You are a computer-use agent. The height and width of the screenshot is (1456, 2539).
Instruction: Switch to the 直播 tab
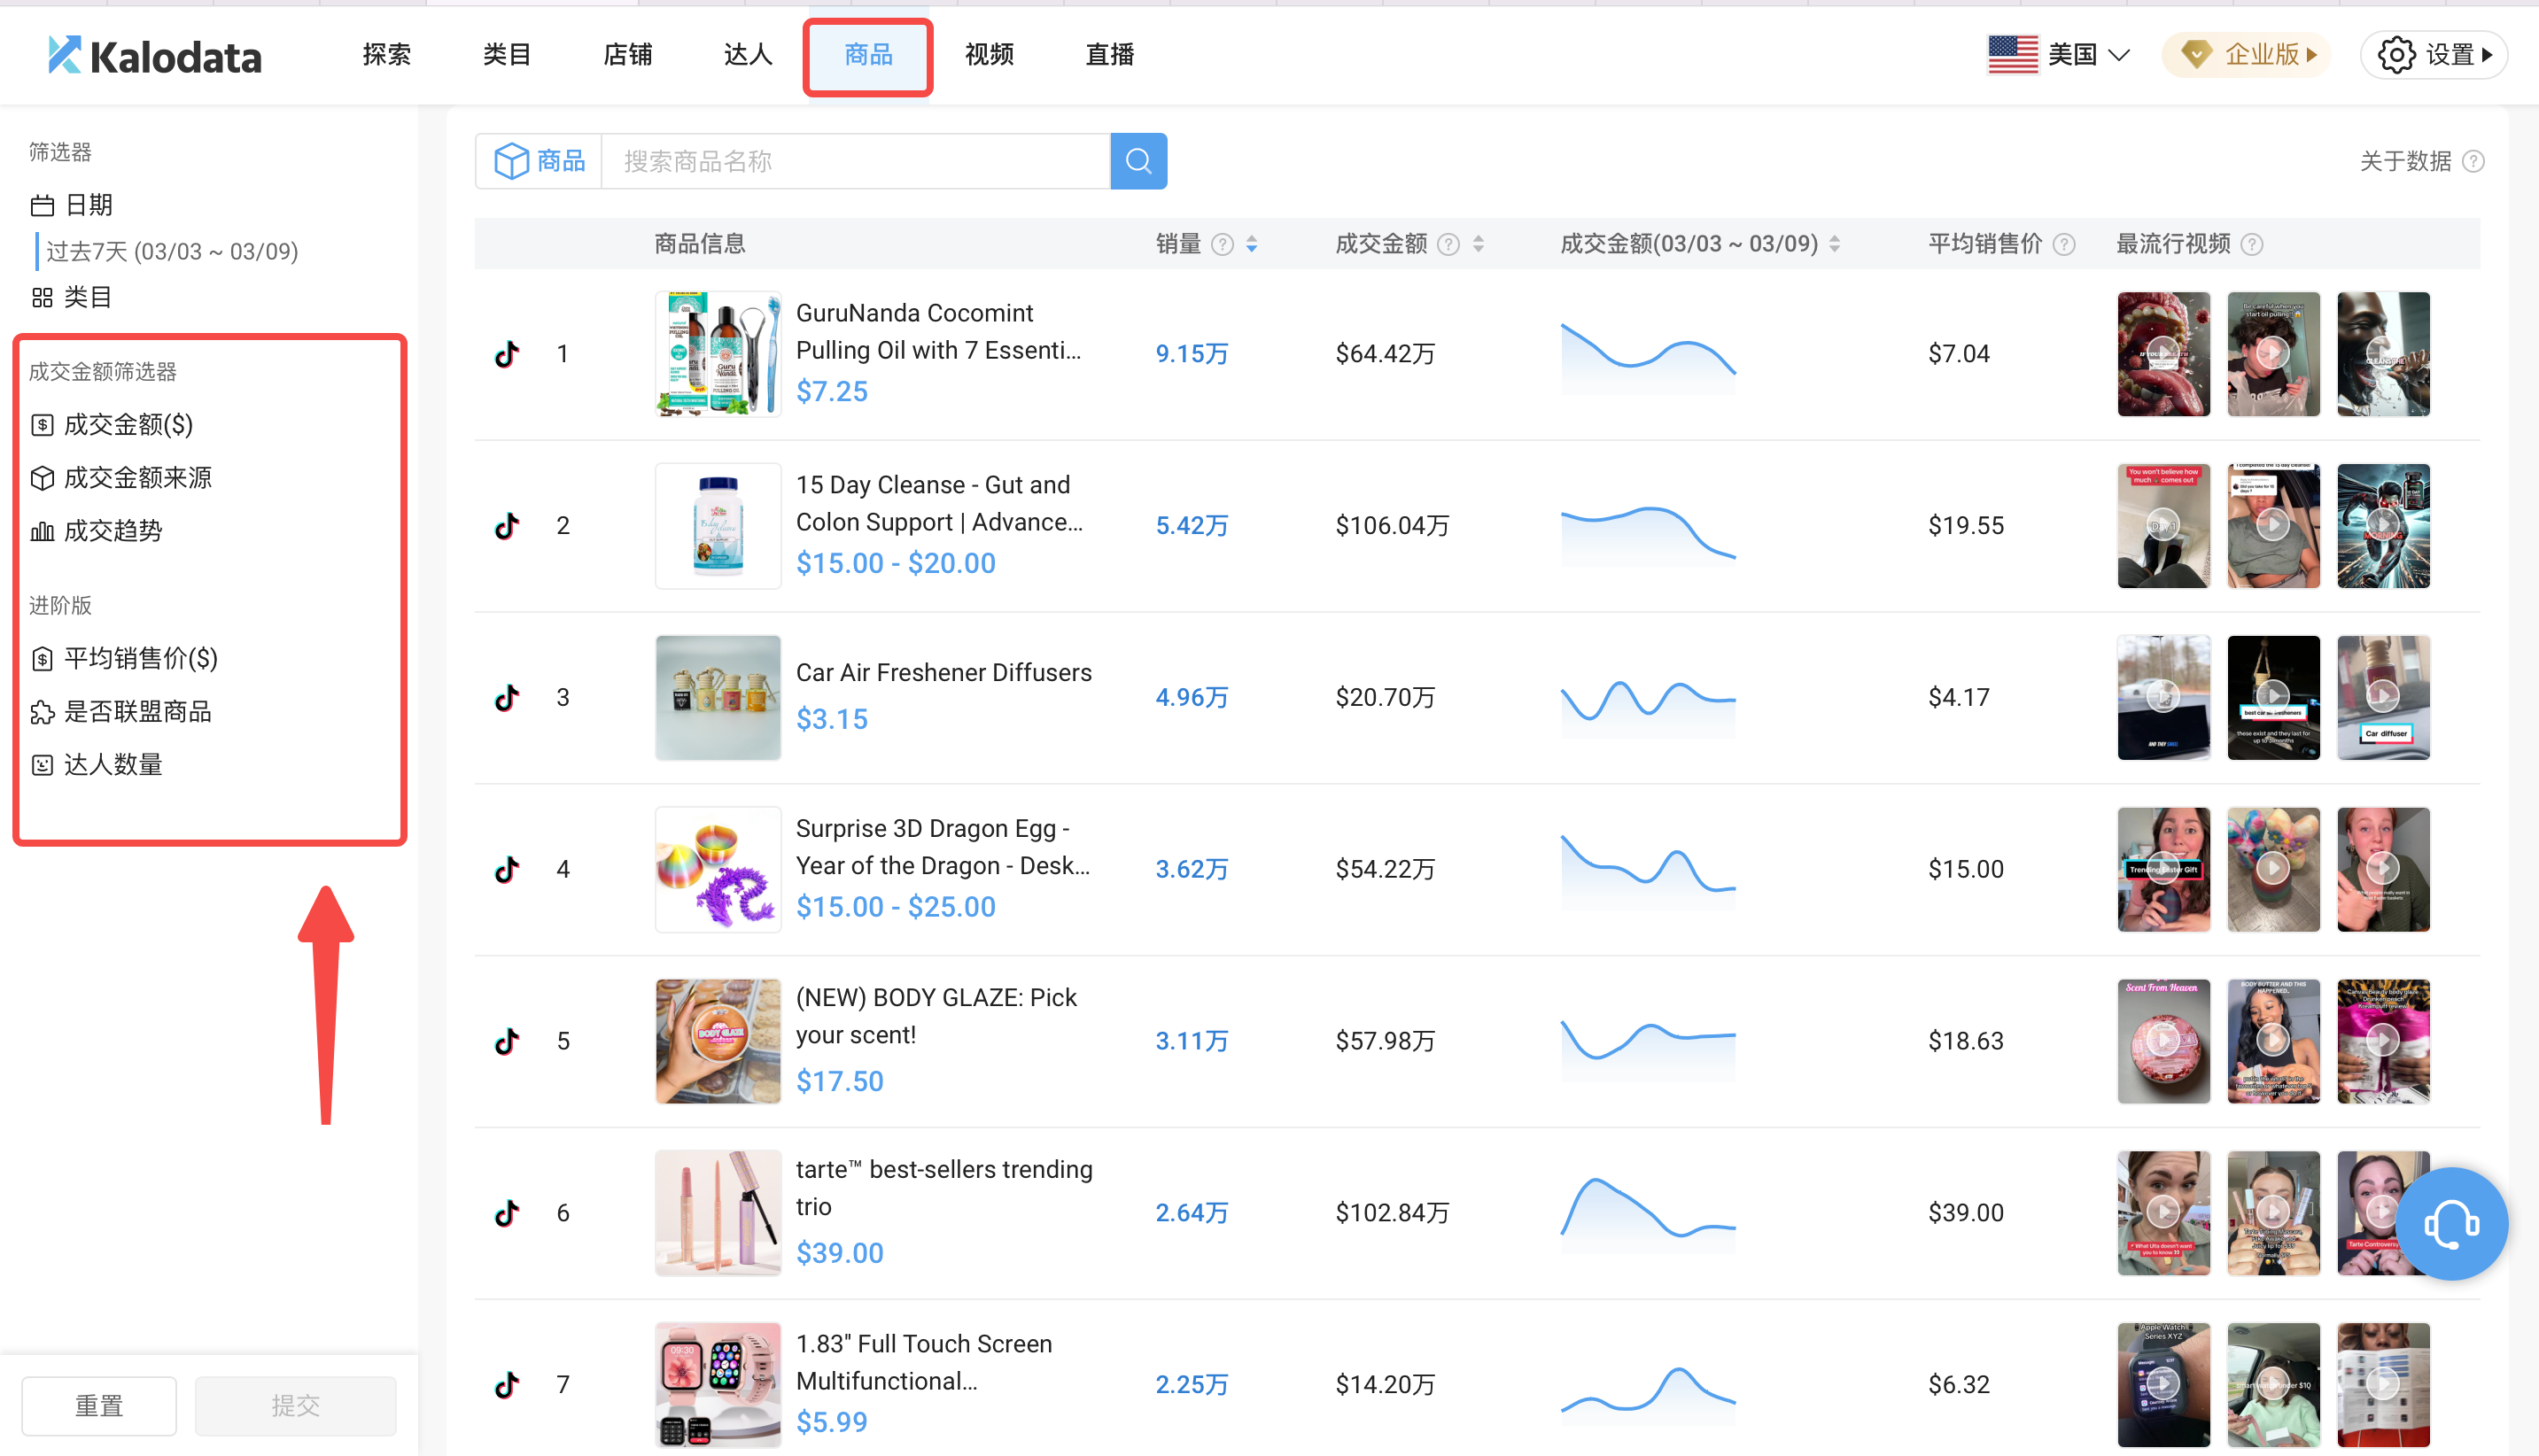1110,55
